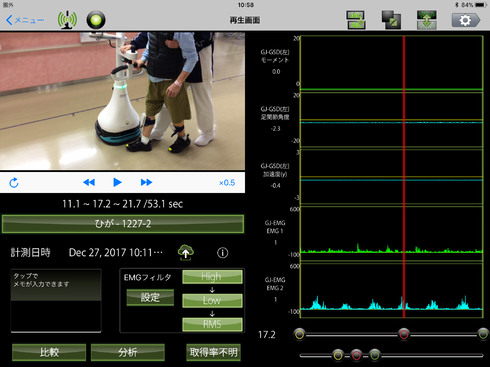Tap the loop replay icon
The image size is (490, 367).
pyautogui.click(x=14, y=183)
